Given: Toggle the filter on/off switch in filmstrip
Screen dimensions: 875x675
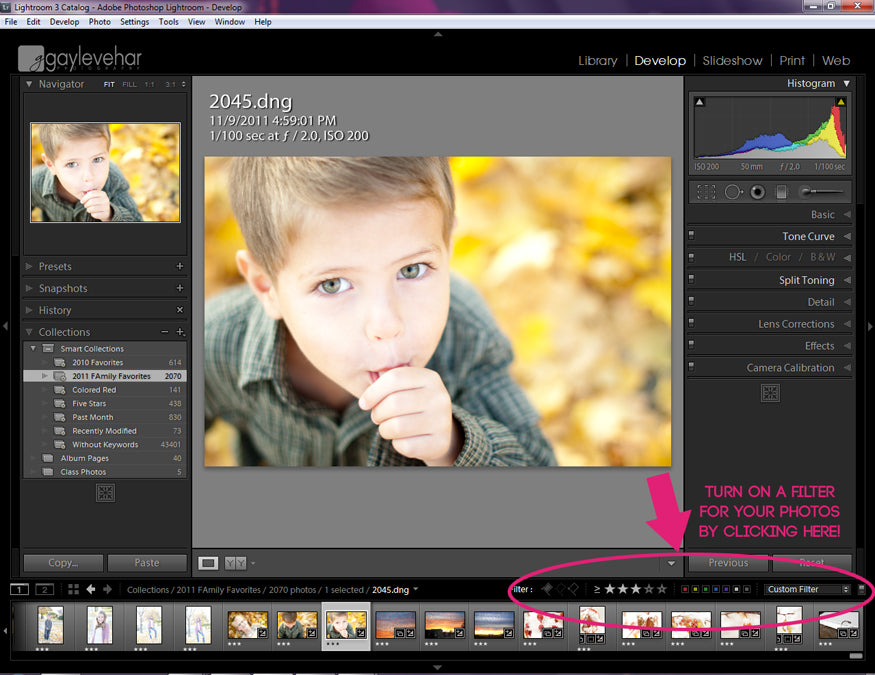Looking at the screenshot, I should 862,590.
